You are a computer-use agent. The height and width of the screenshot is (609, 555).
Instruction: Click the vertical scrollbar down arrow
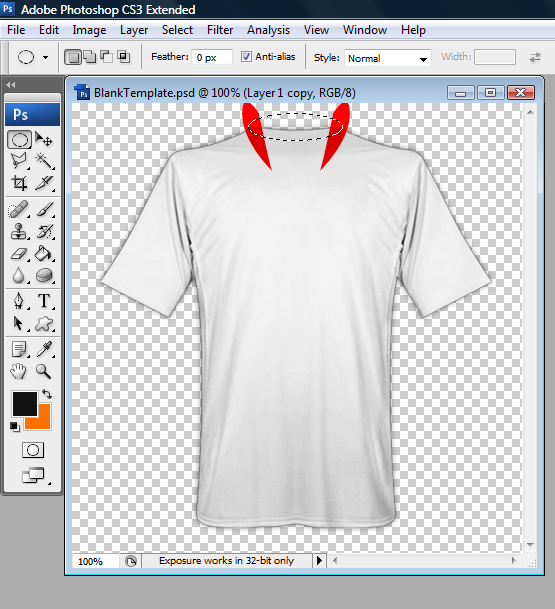click(x=530, y=545)
